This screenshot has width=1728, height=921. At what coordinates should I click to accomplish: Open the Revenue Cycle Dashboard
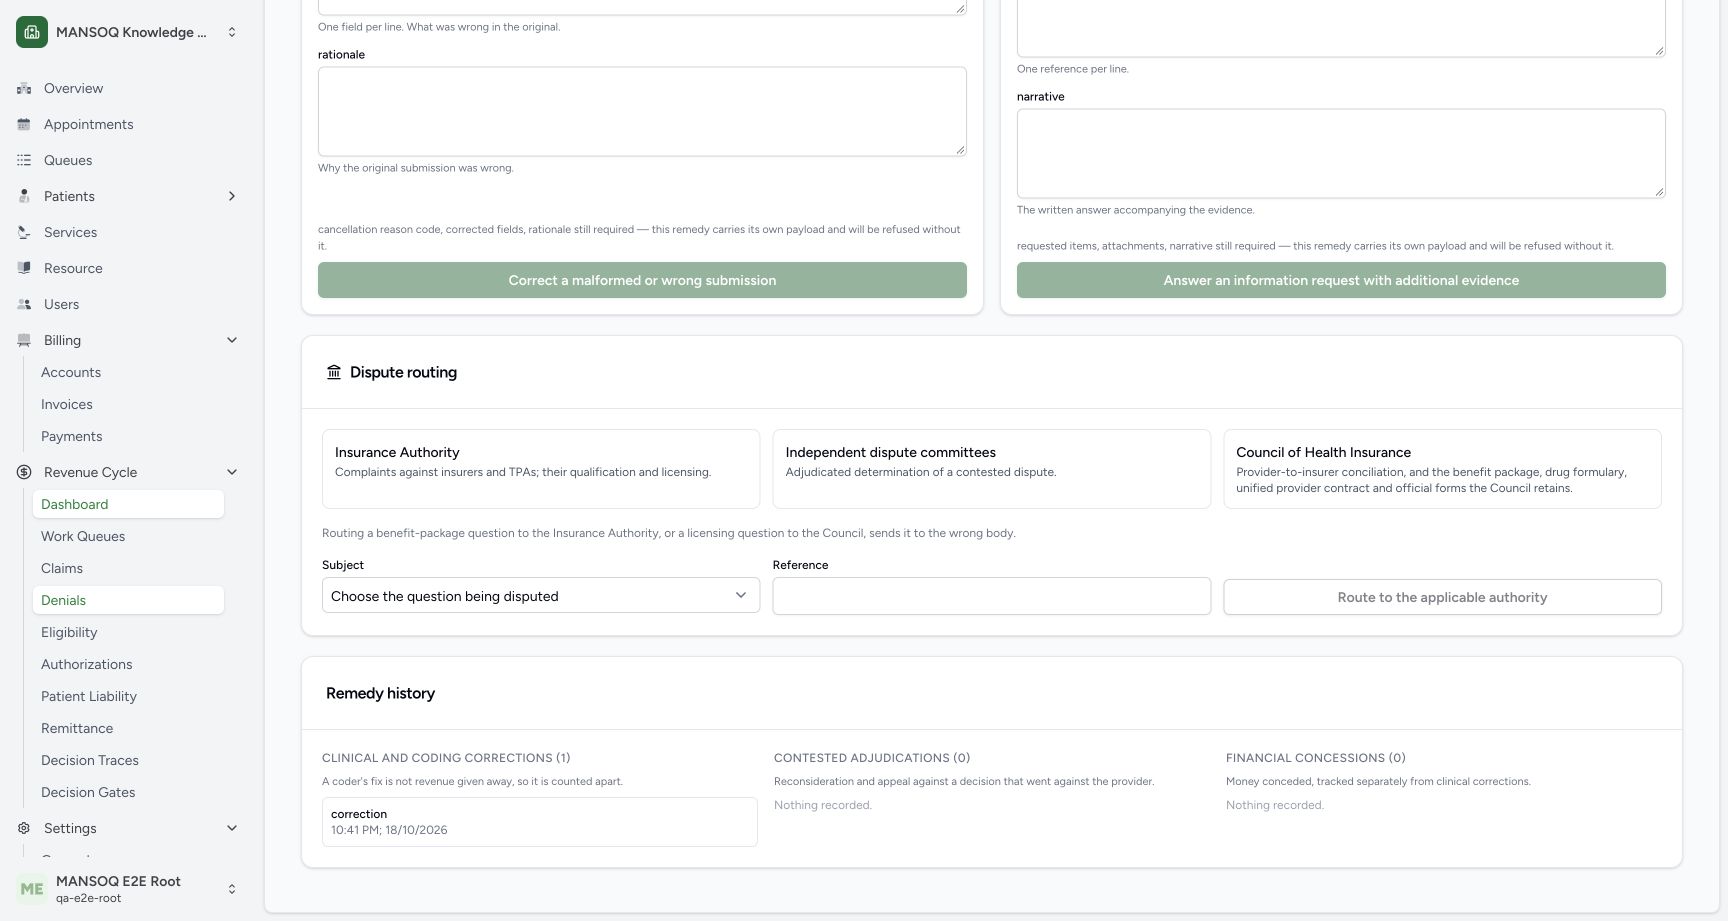point(128,504)
